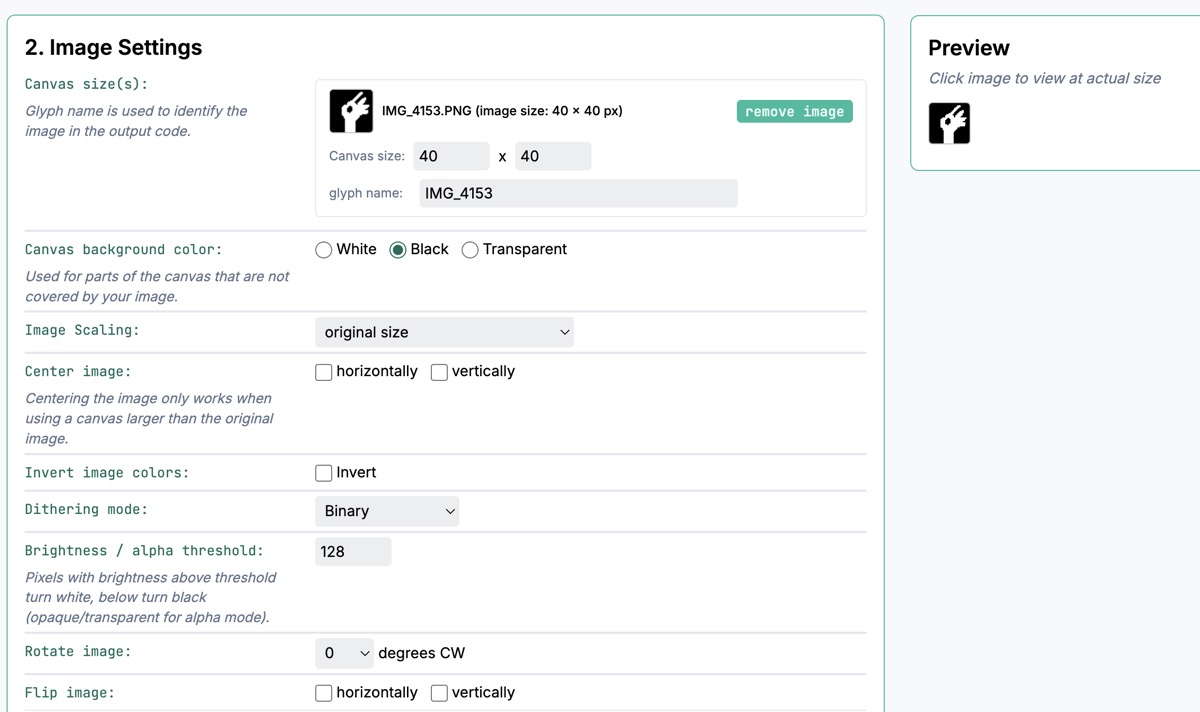Image resolution: width=1200 pixels, height=712 pixels.
Task: Open the preview image at actual size
Action: (x=949, y=123)
